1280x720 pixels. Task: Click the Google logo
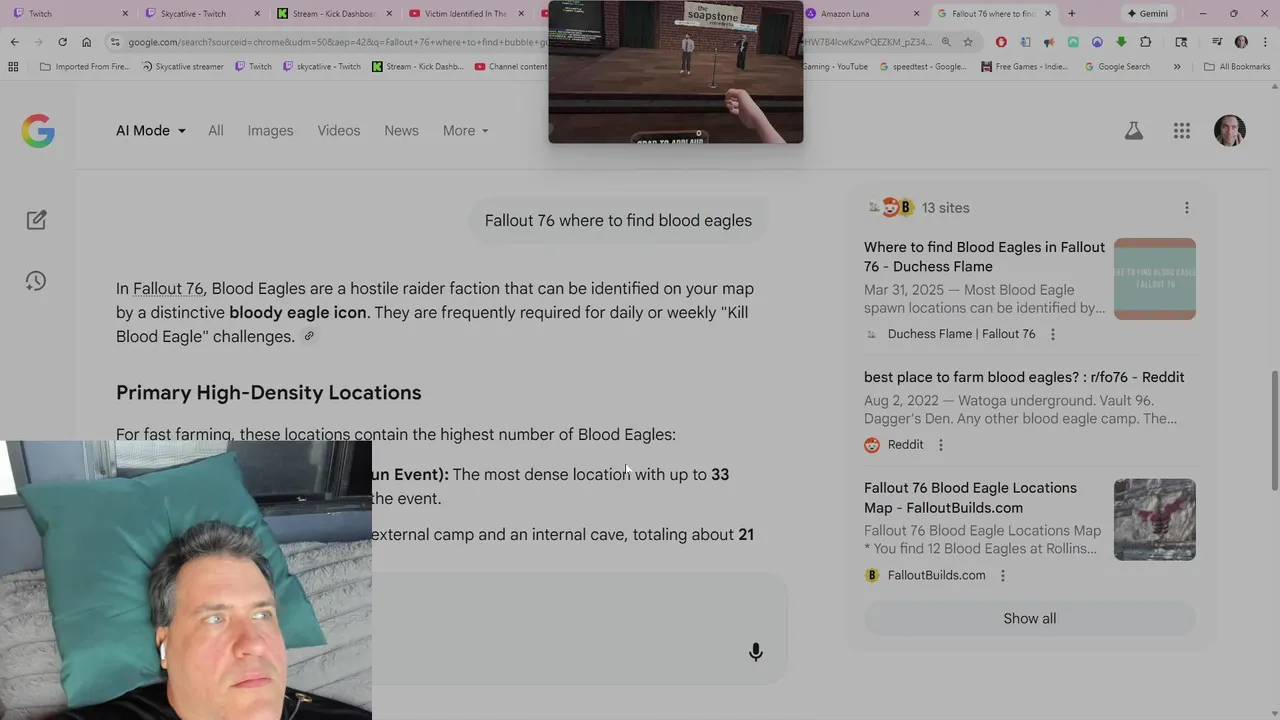point(38,131)
